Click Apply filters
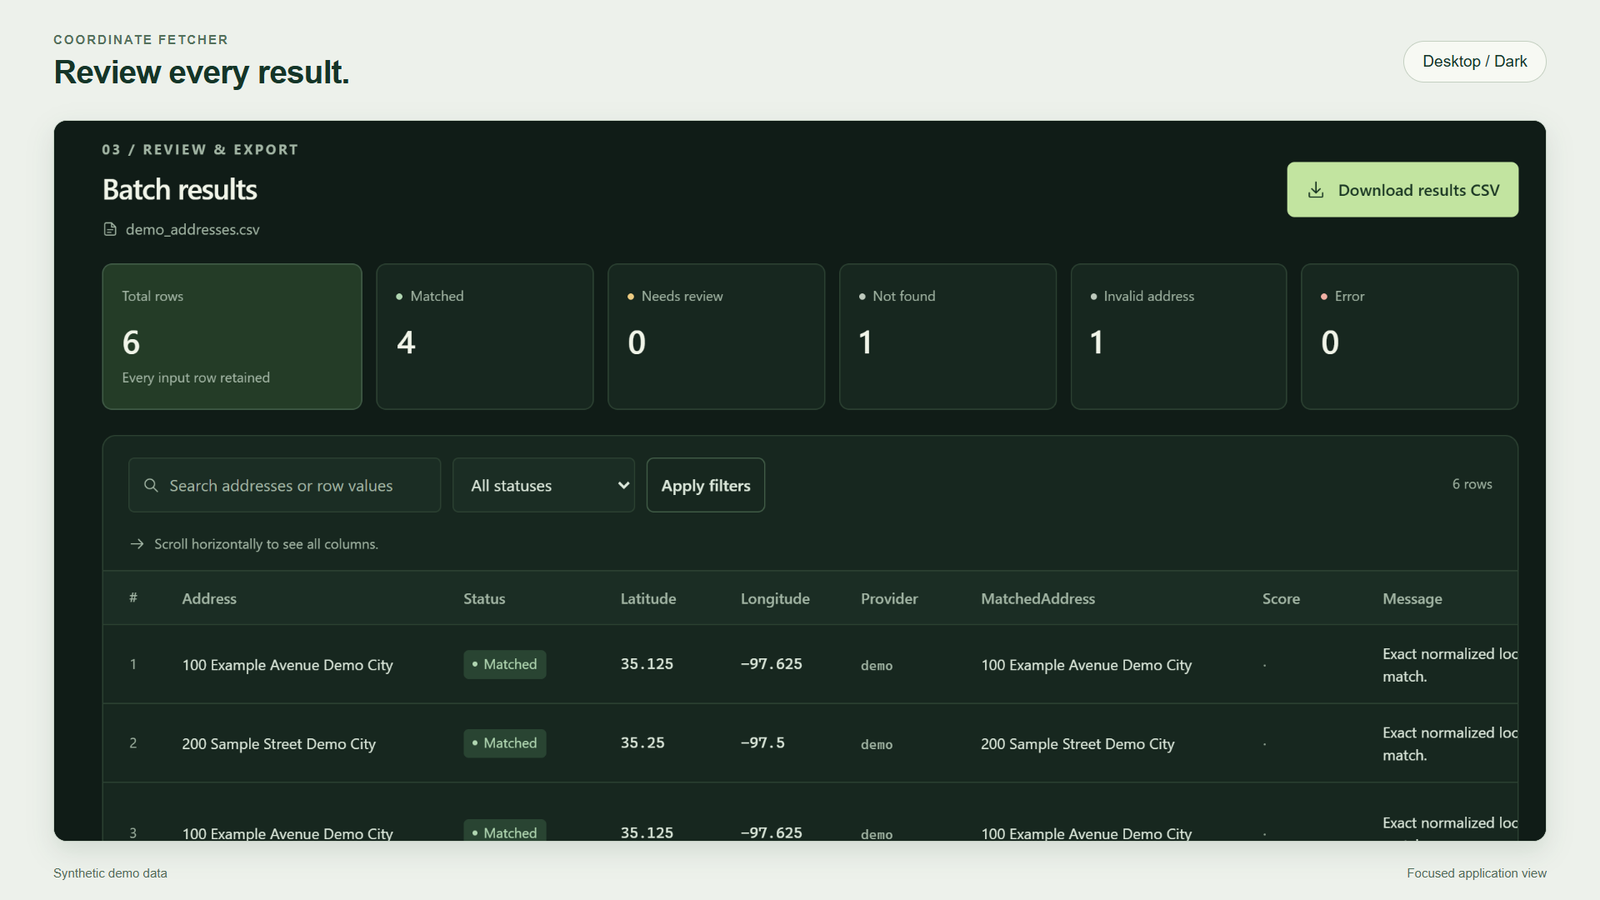 pos(705,485)
